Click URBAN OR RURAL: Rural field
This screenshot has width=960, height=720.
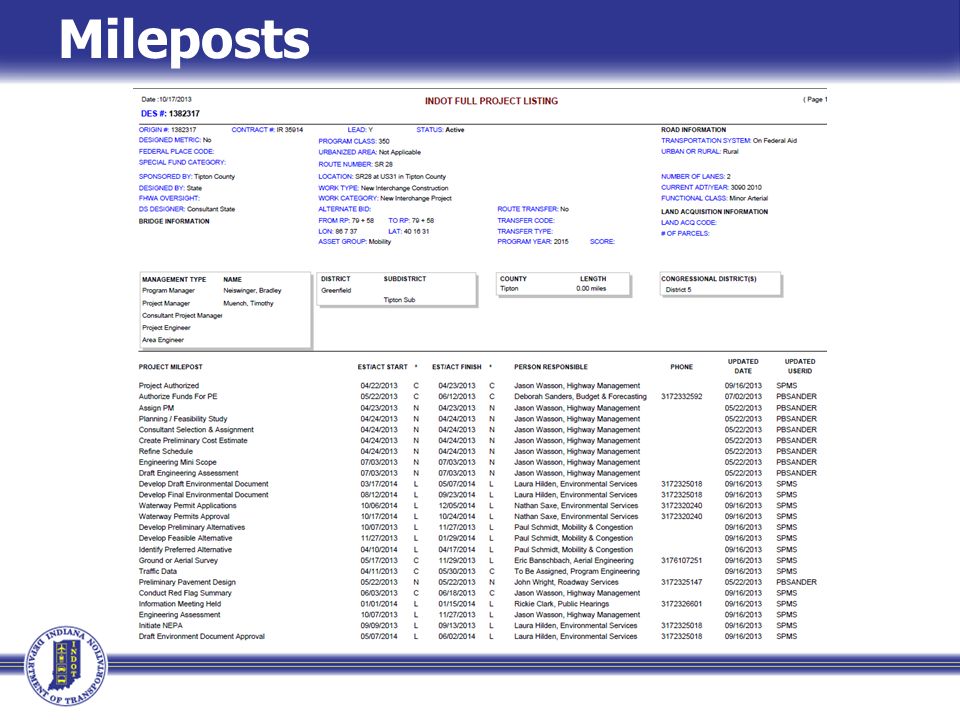(x=700, y=151)
